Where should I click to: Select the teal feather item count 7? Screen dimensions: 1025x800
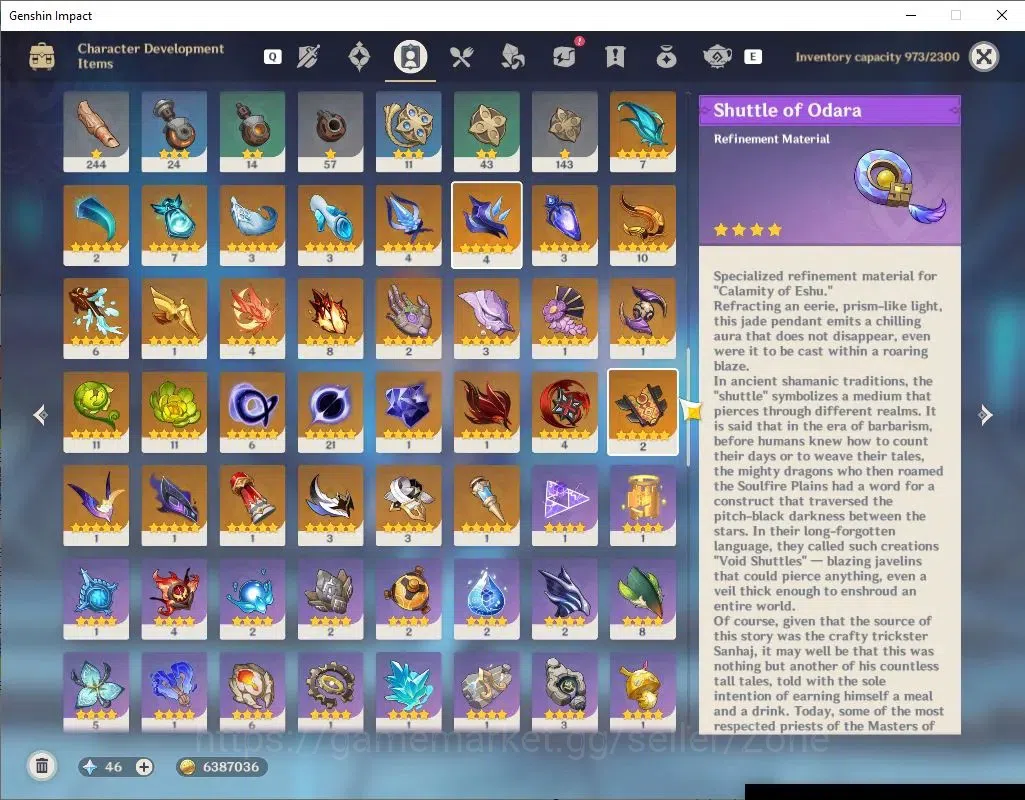pyautogui.click(x=643, y=131)
